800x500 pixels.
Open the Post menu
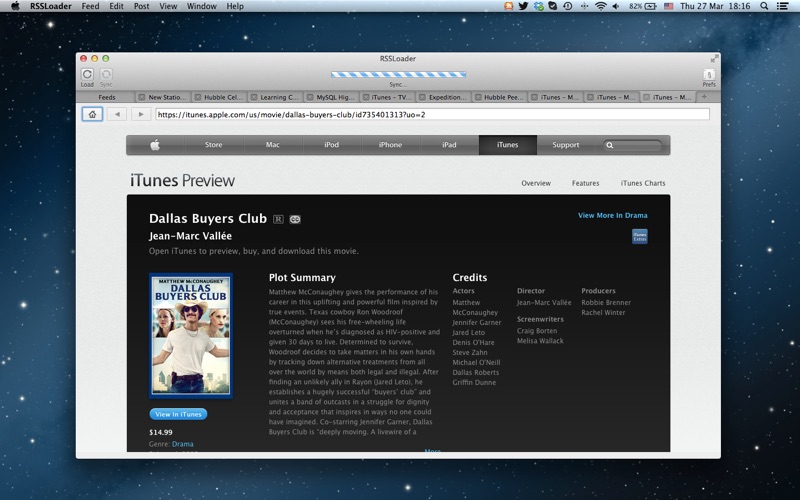click(141, 6)
